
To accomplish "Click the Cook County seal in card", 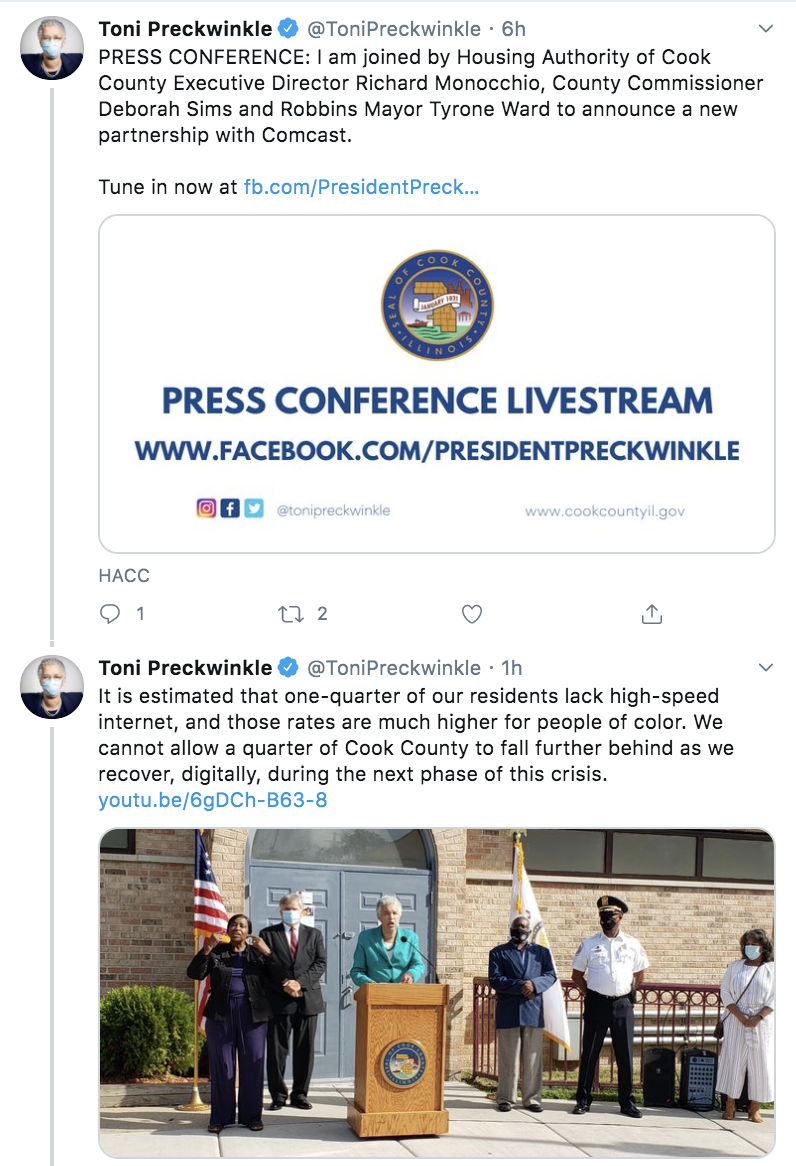I will click(437, 305).
